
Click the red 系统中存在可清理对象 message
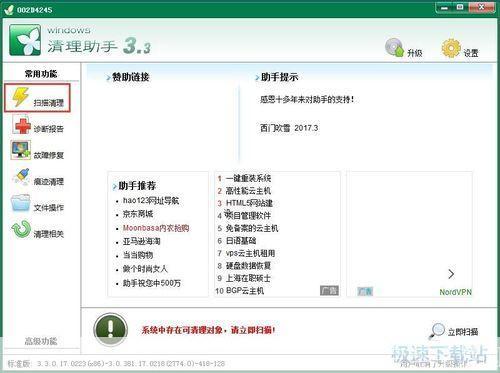pyautogui.click(x=209, y=330)
